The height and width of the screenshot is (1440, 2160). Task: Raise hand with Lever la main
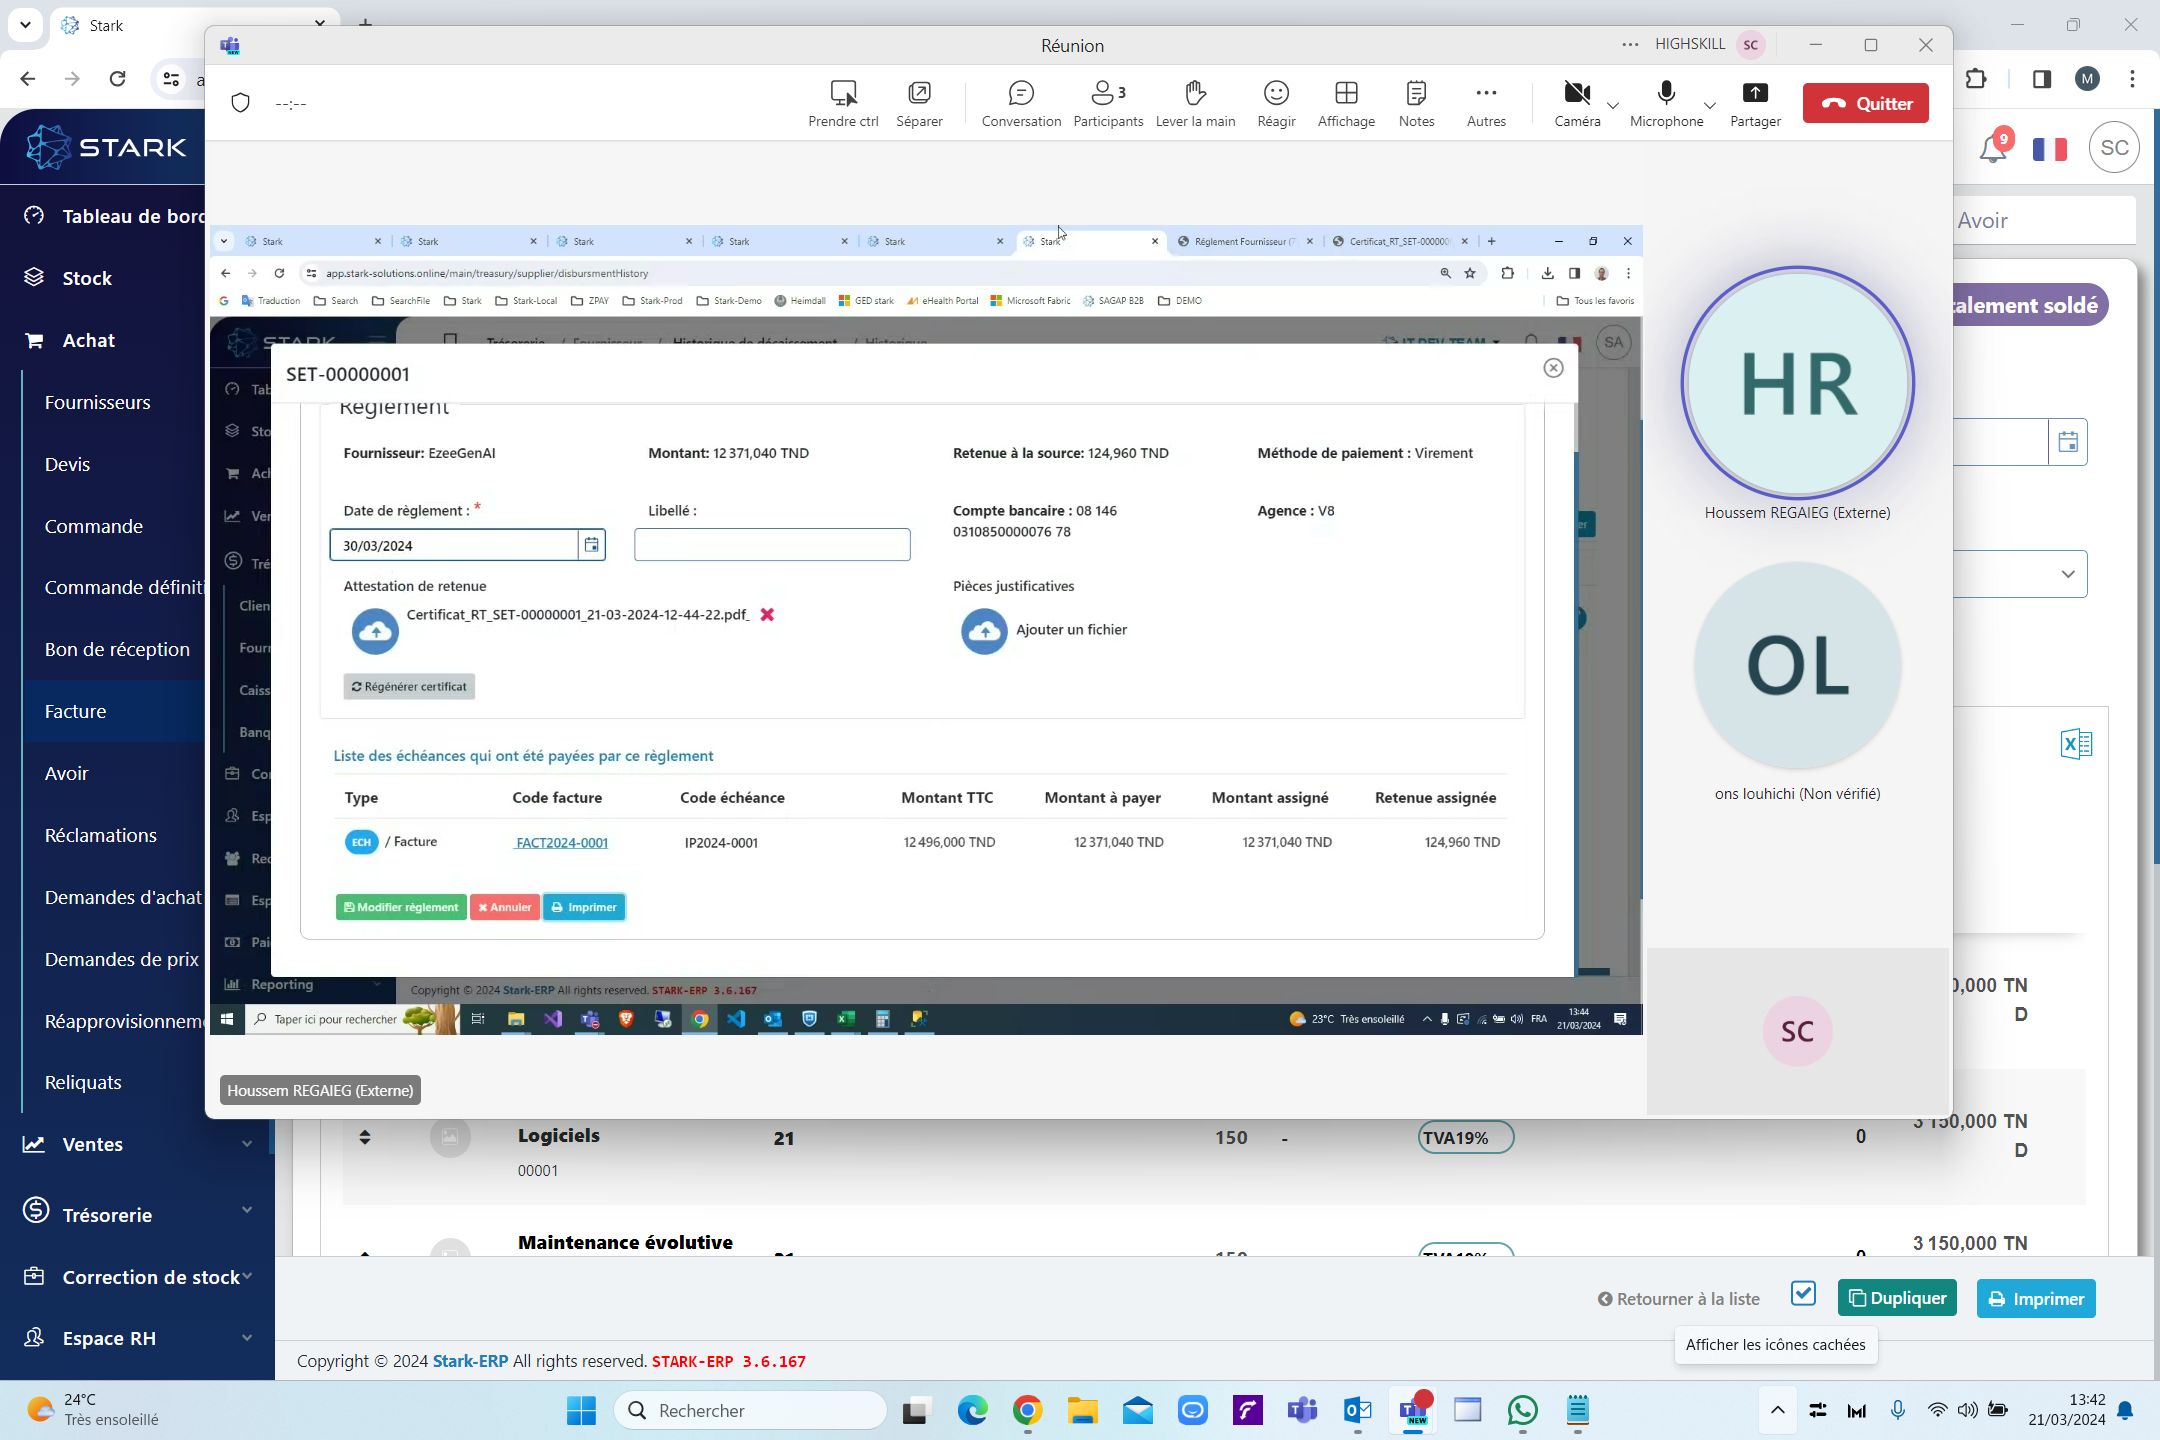1195,104
